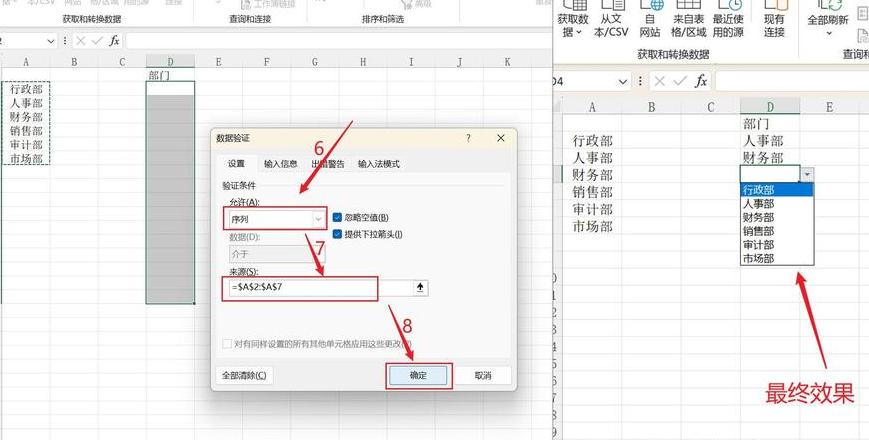Image resolution: width=869 pixels, height=440 pixels.
Task: Click the cell dropdown arrow in column D
Action: [807, 174]
